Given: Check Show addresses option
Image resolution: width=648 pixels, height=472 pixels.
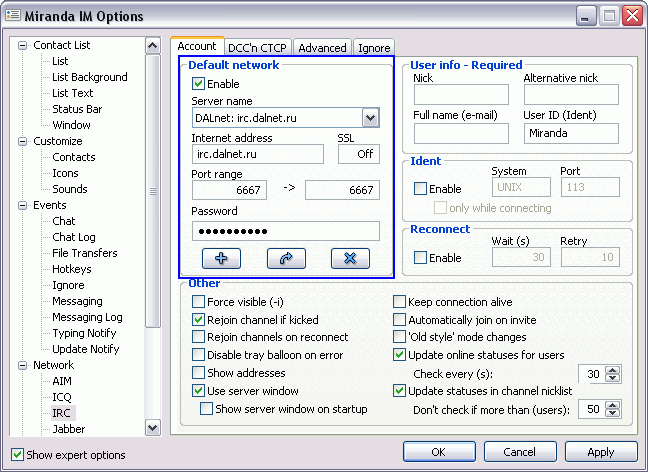Looking at the screenshot, I should tap(198, 372).
